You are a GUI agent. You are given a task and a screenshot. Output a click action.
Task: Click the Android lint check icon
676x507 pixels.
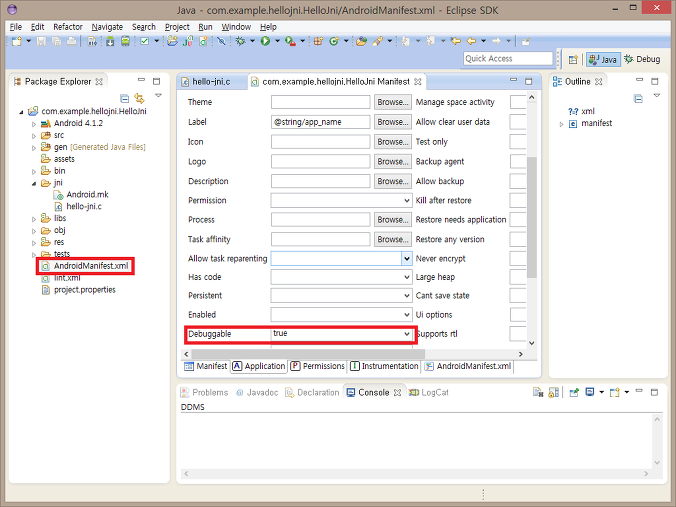click(145, 41)
